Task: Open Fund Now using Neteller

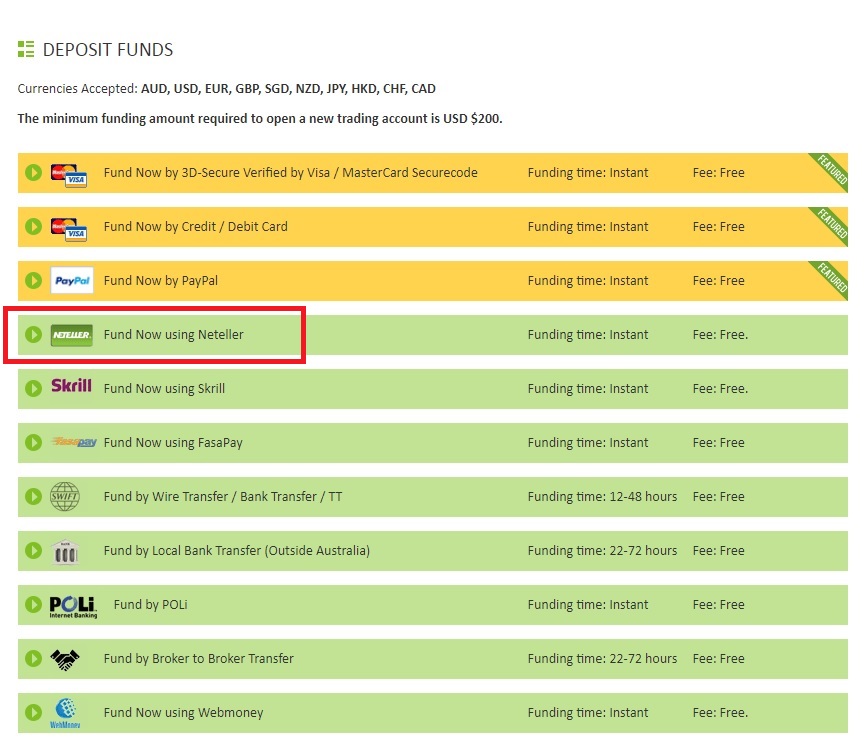Action: coord(174,335)
